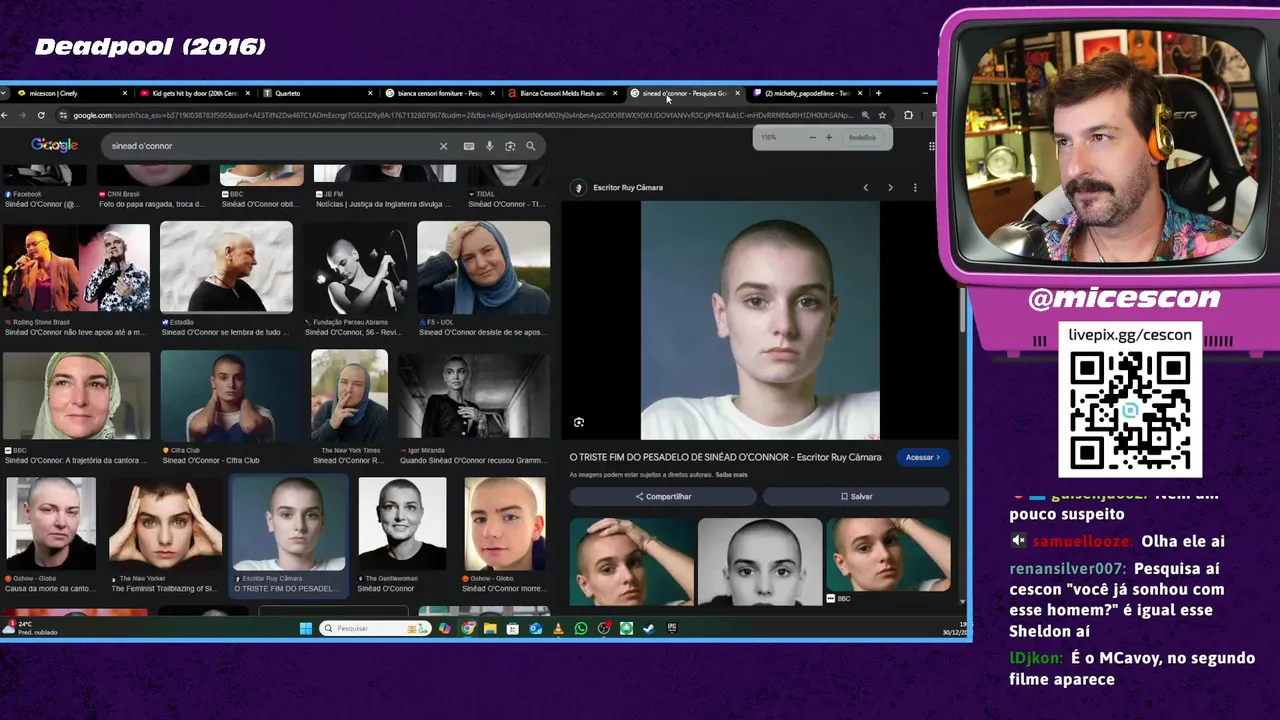Open File Explorer from the taskbar
This screenshot has width=1280, height=720.
[490, 628]
